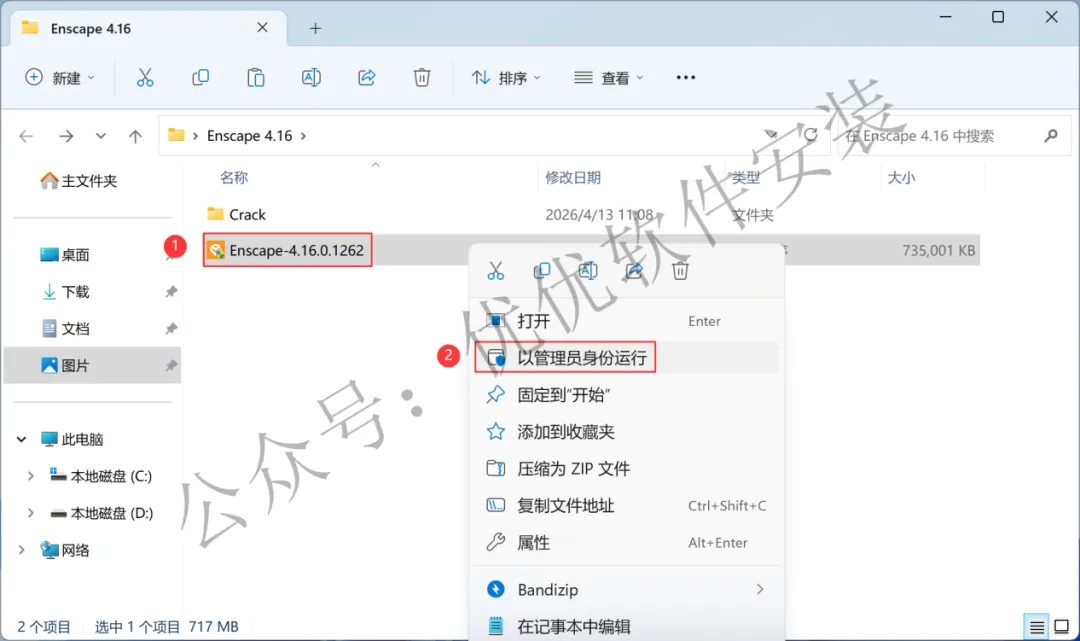The image size is (1080, 641).
Task: Click the Cut icon in the context menu
Action: [x=495, y=271]
